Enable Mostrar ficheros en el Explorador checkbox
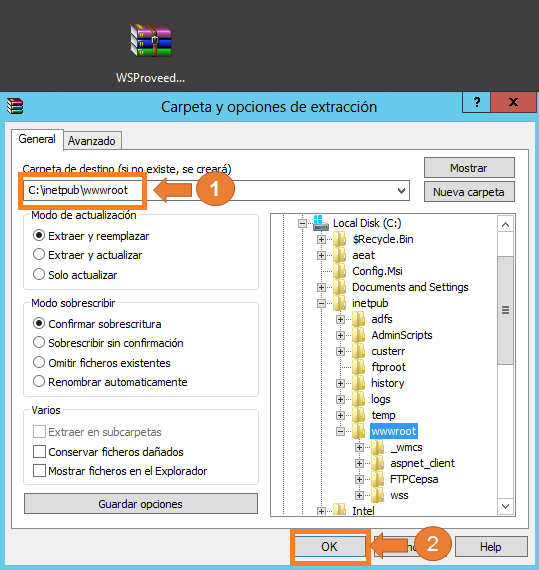Screen dimensions: 539x570 click(x=39, y=471)
